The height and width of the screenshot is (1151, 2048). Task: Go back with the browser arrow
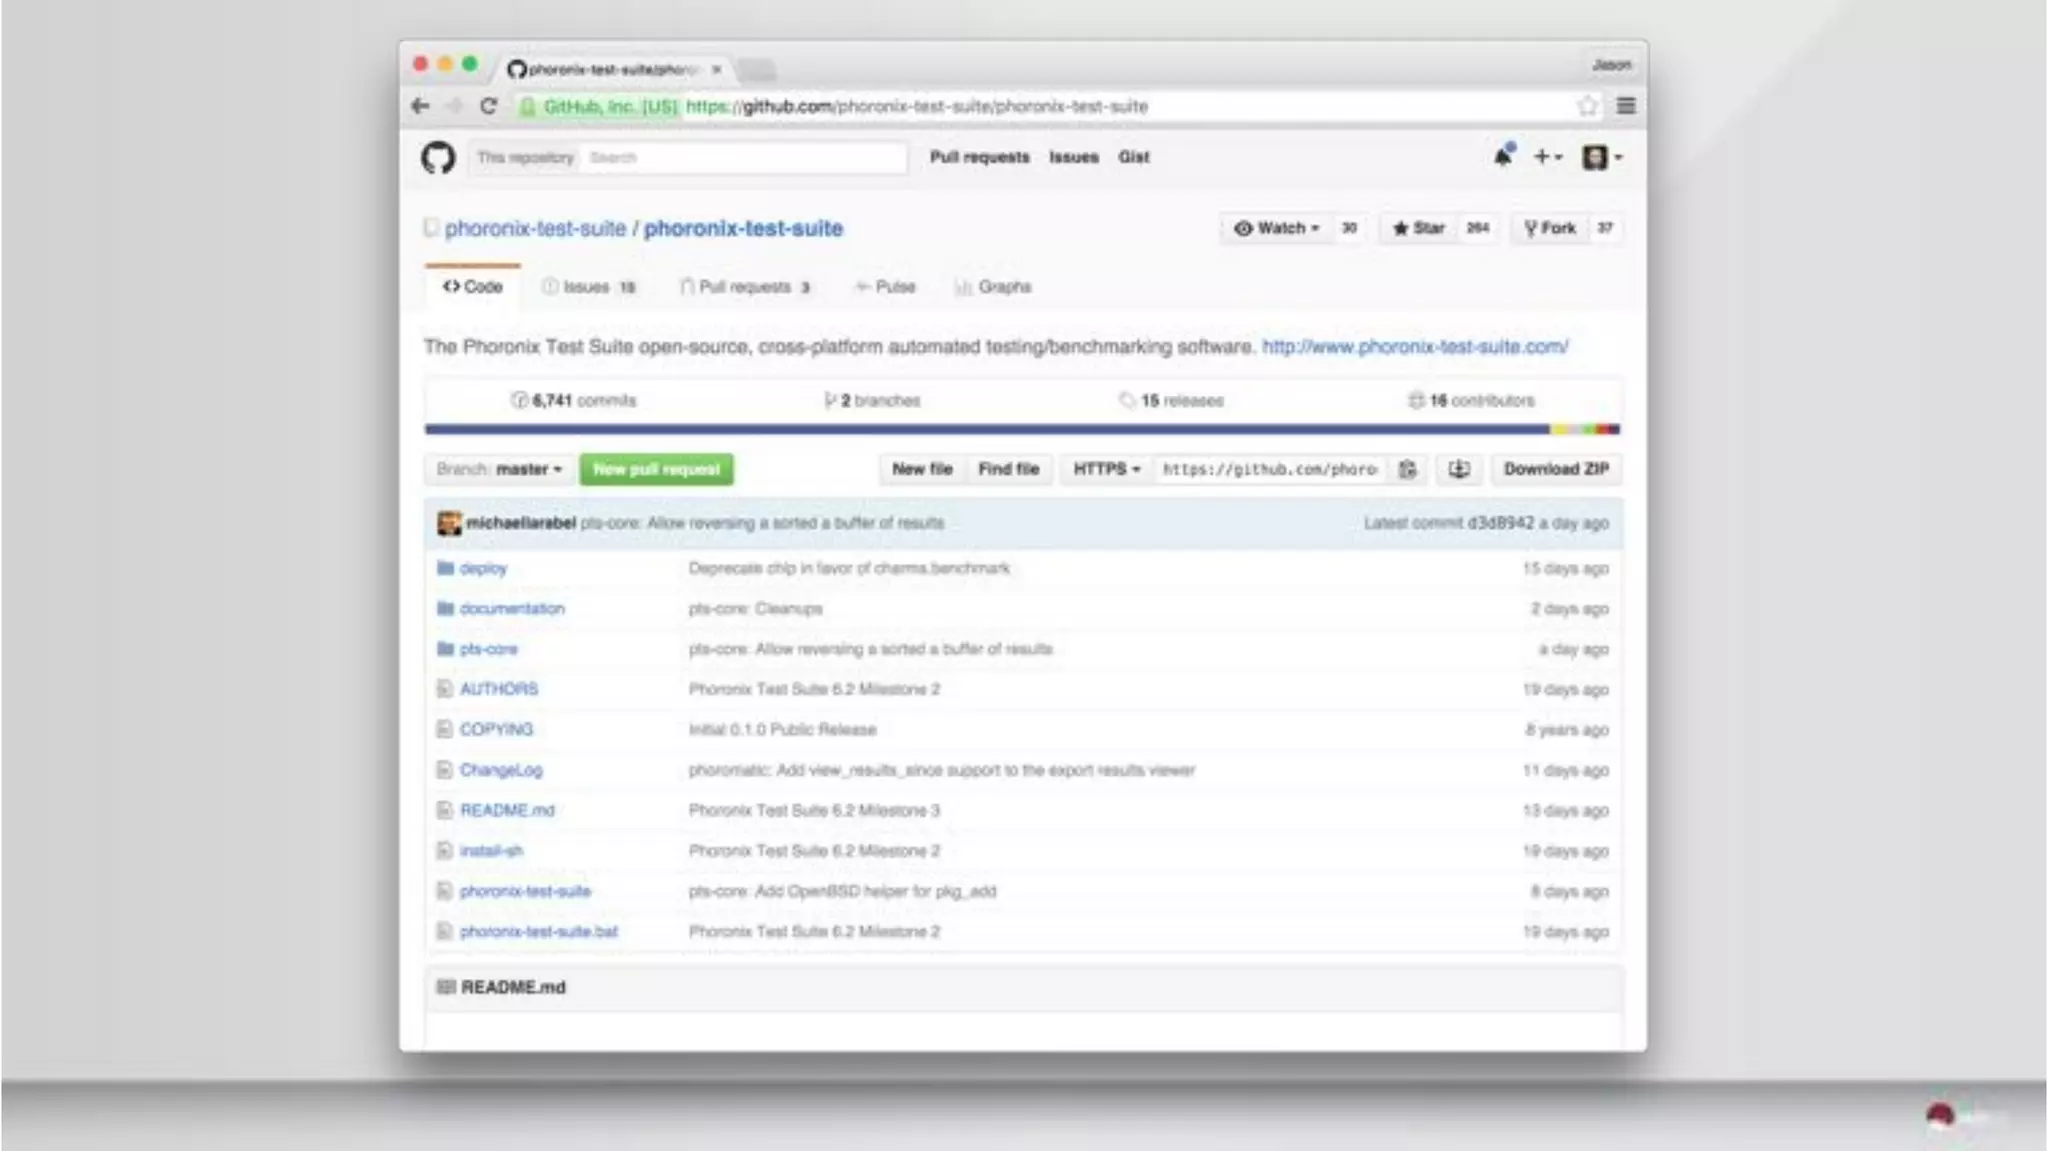pos(420,106)
